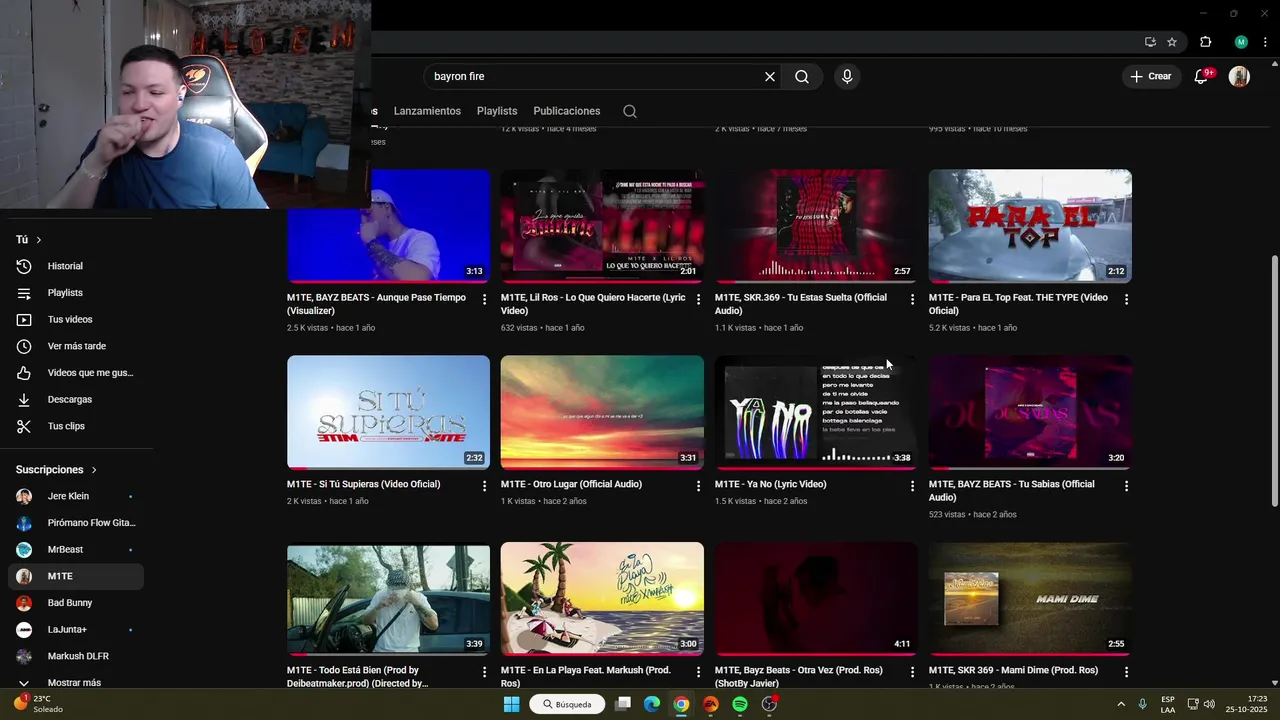Open options for Otro Lugar video
Viewport: 1280px width, 720px height.
click(x=699, y=486)
